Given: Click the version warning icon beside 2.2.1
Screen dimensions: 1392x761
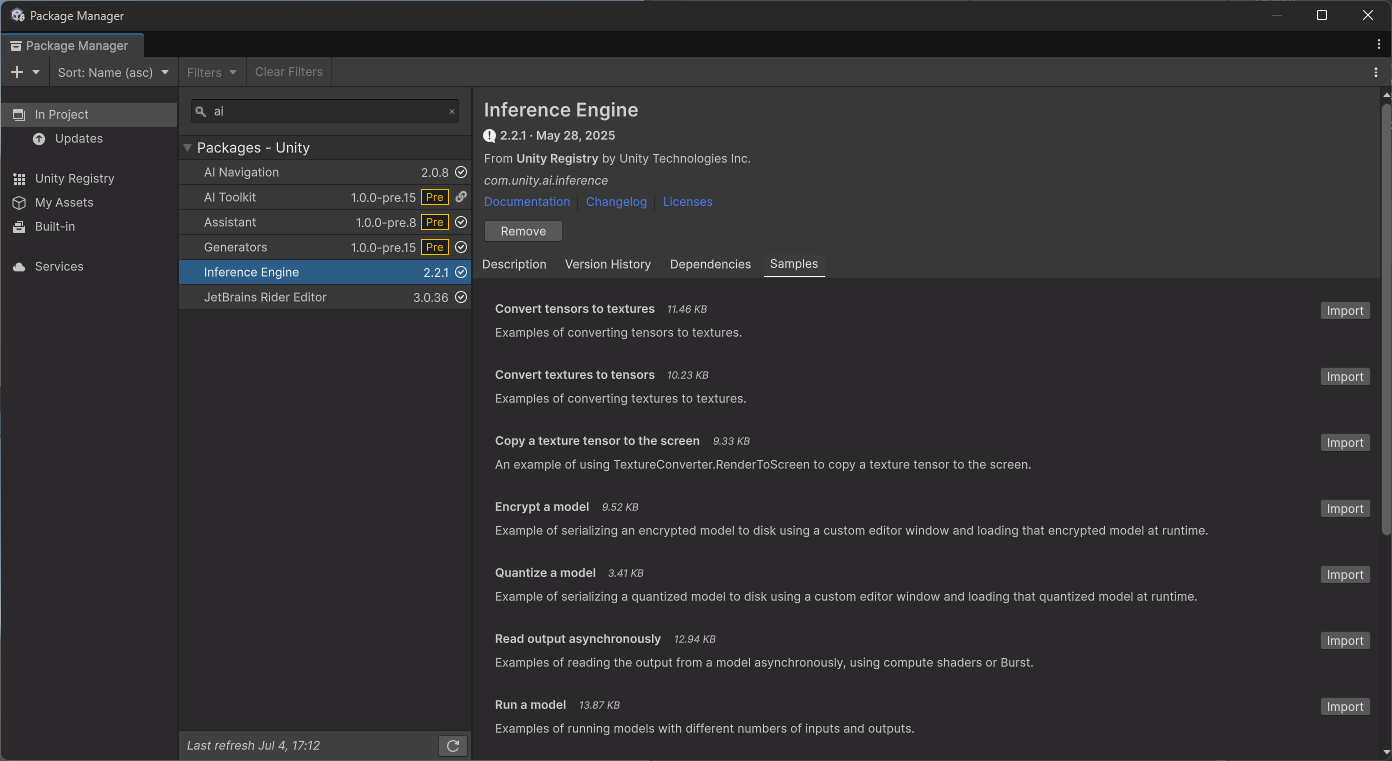Looking at the screenshot, I should (x=490, y=136).
